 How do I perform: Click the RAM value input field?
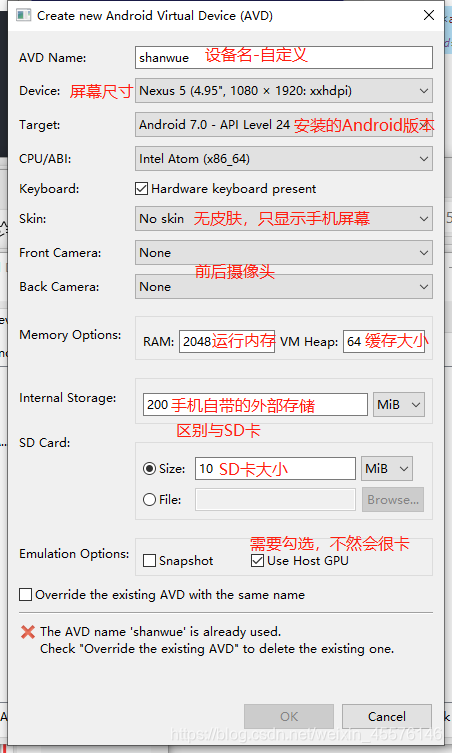227,341
